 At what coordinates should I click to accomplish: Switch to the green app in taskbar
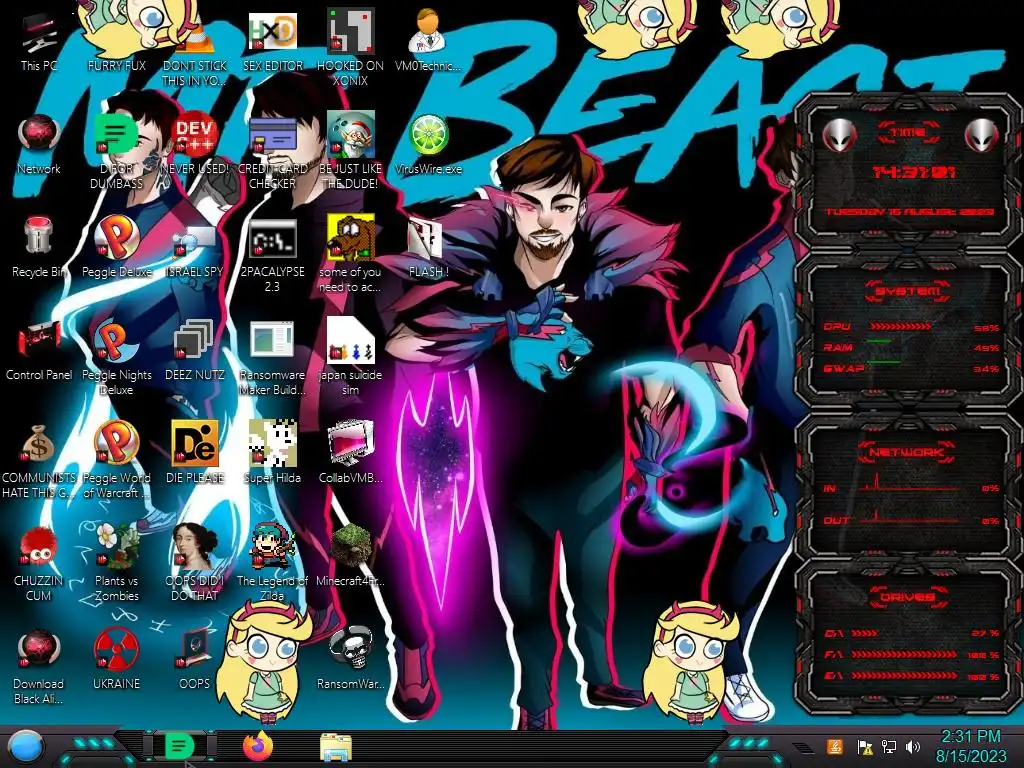pyautogui.click(x=180, y=746)
